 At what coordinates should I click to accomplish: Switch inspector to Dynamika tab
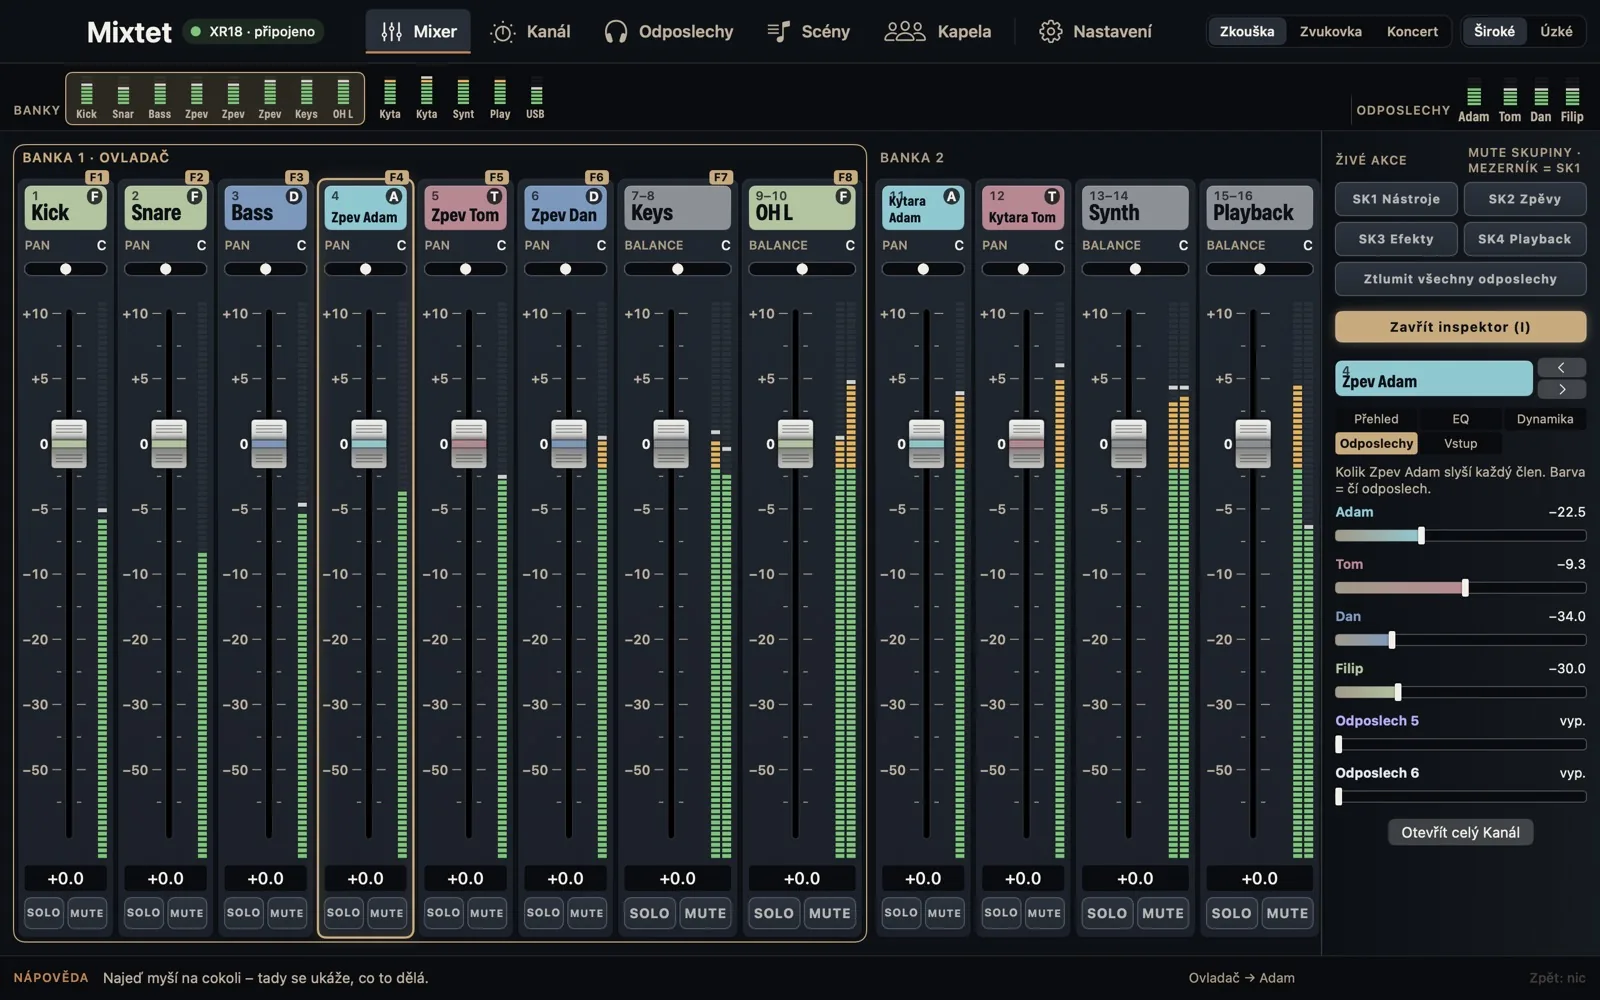tap(1545, 419)
